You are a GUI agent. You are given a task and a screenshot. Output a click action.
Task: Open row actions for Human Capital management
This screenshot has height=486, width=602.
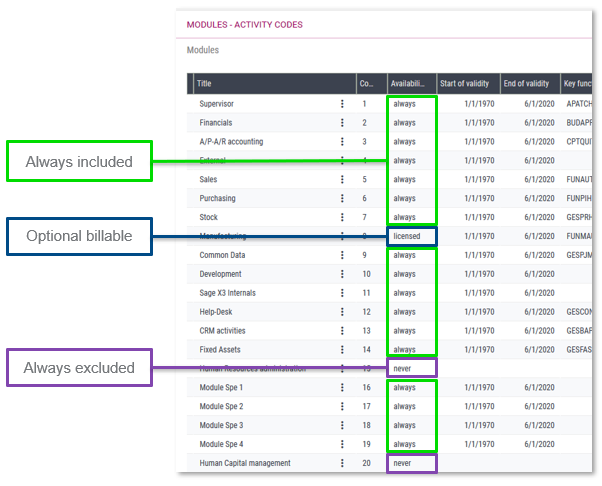coord(342,463)
